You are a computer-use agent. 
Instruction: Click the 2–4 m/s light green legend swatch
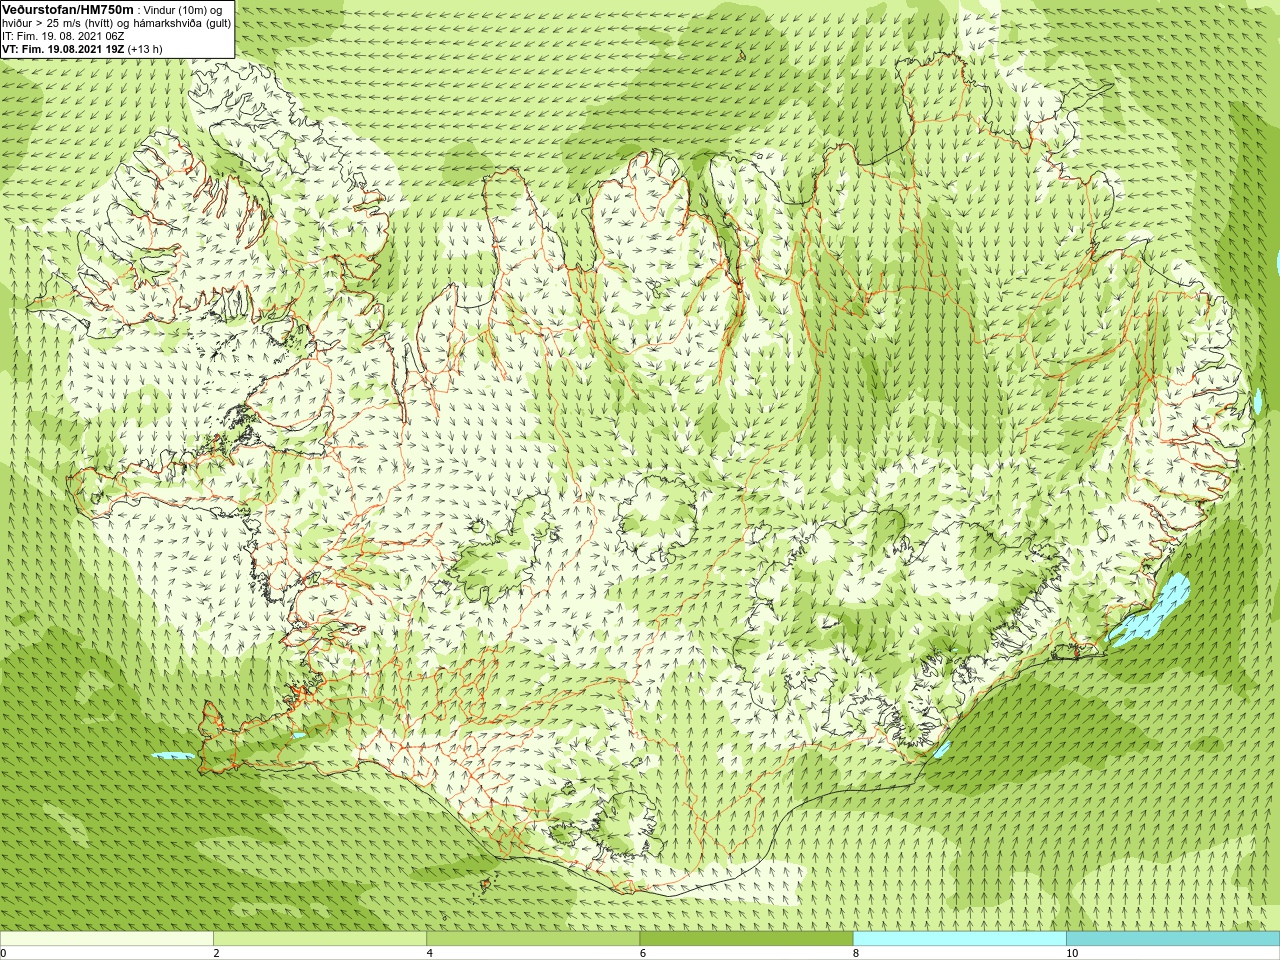click(x=320, y=939)
